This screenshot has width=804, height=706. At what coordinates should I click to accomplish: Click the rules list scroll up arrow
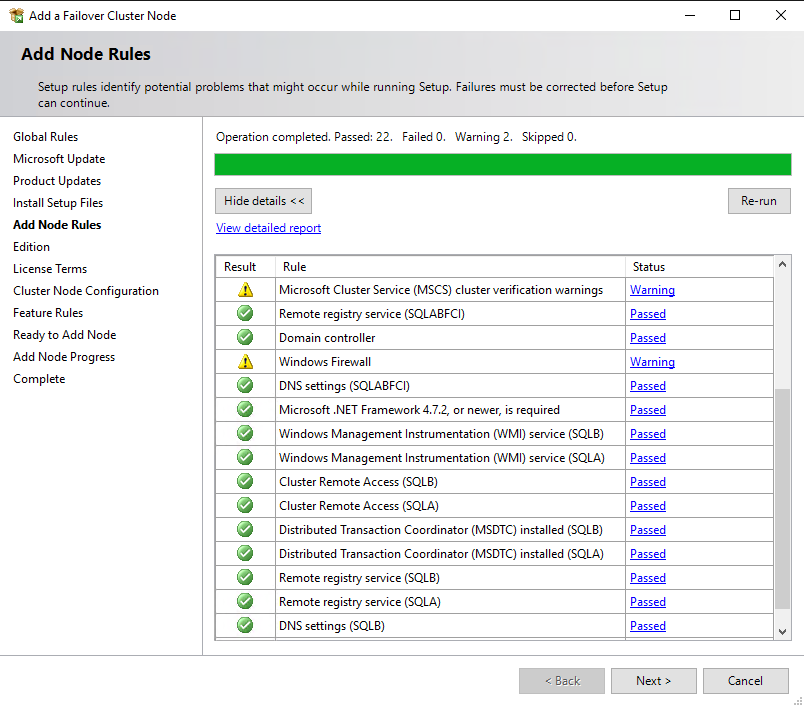click(x=782, y=265)
